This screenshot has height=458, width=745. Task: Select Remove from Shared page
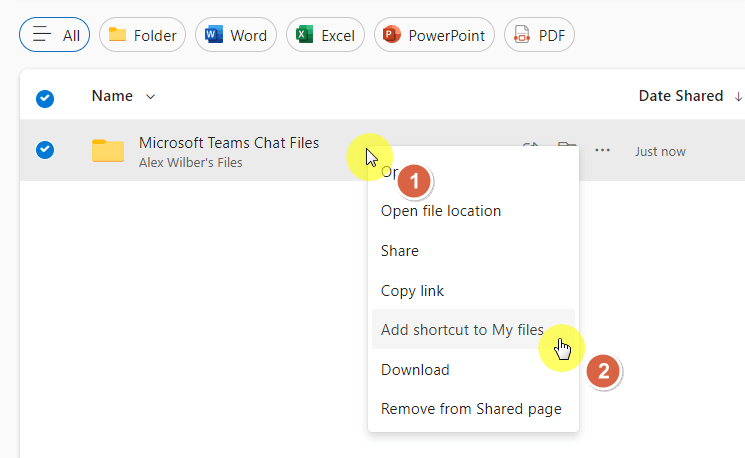tap(473, 409)
